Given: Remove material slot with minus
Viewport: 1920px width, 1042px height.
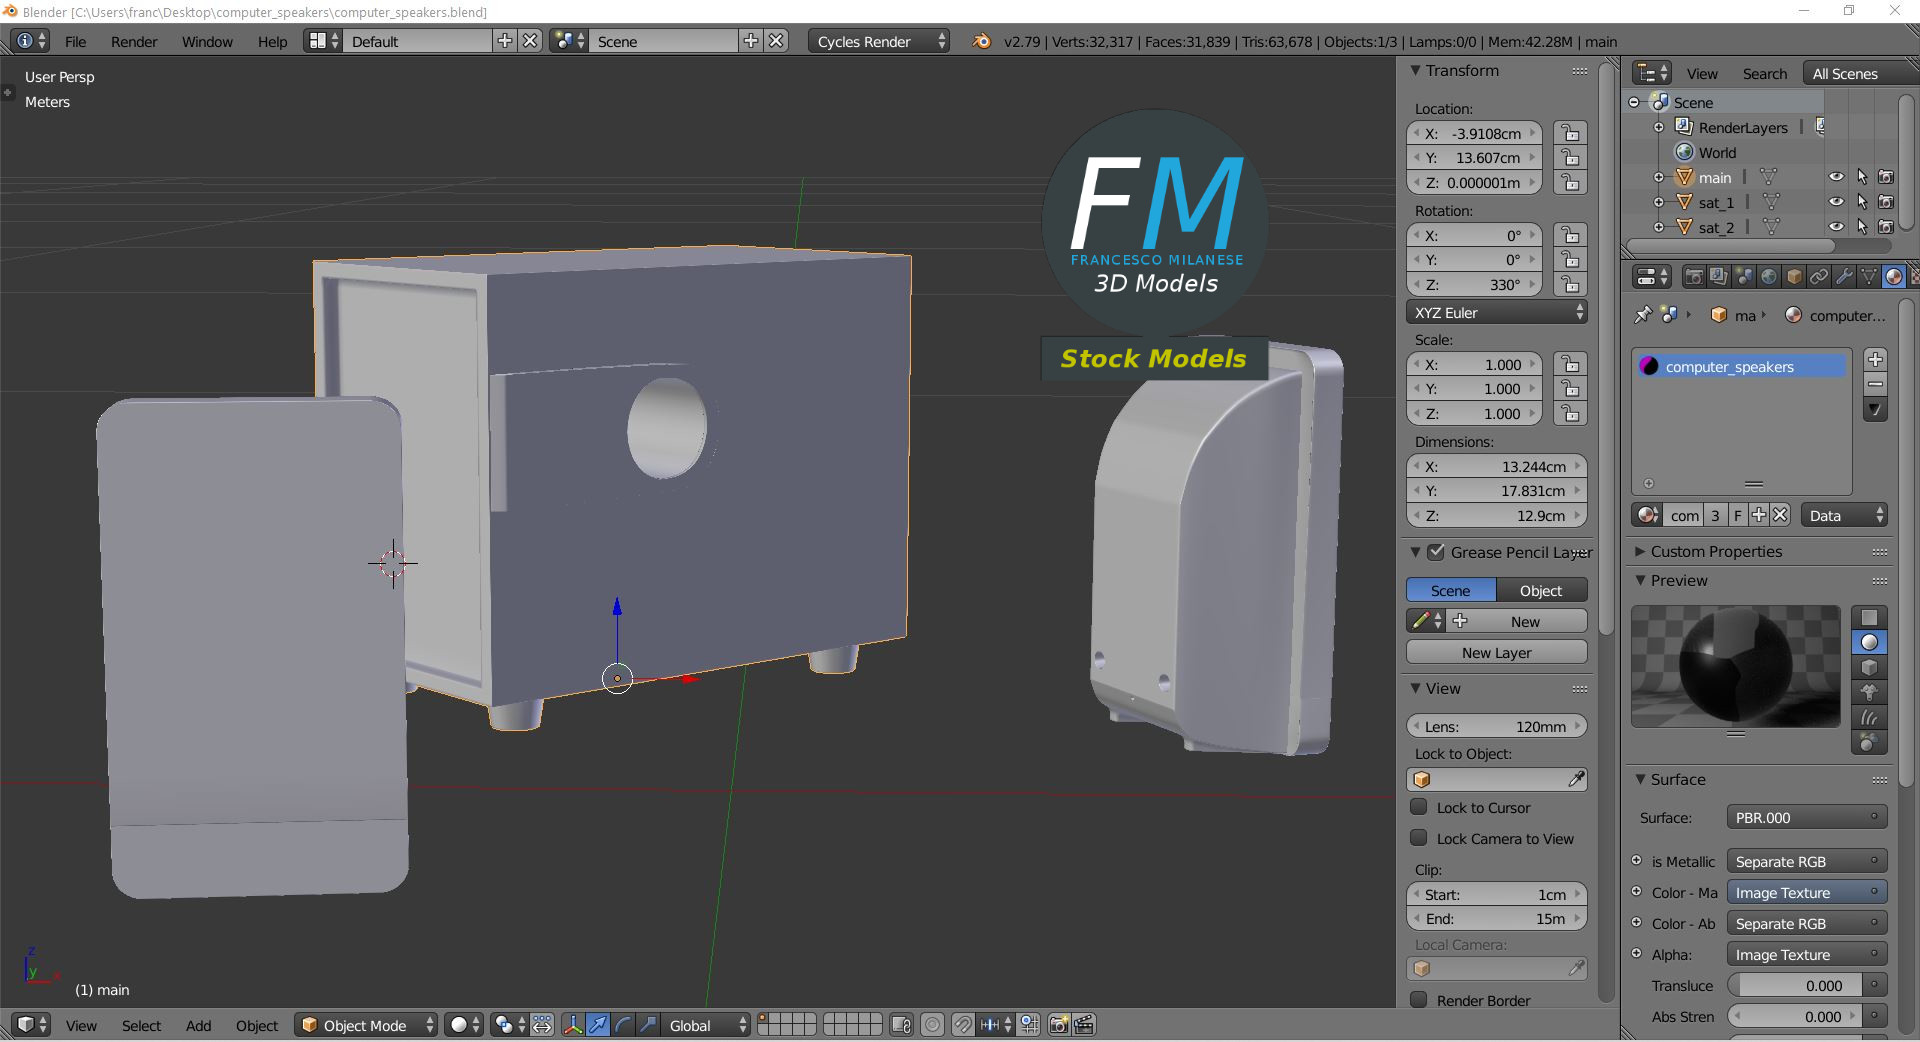Looking at the screenshot, I should coord(1875,384).
